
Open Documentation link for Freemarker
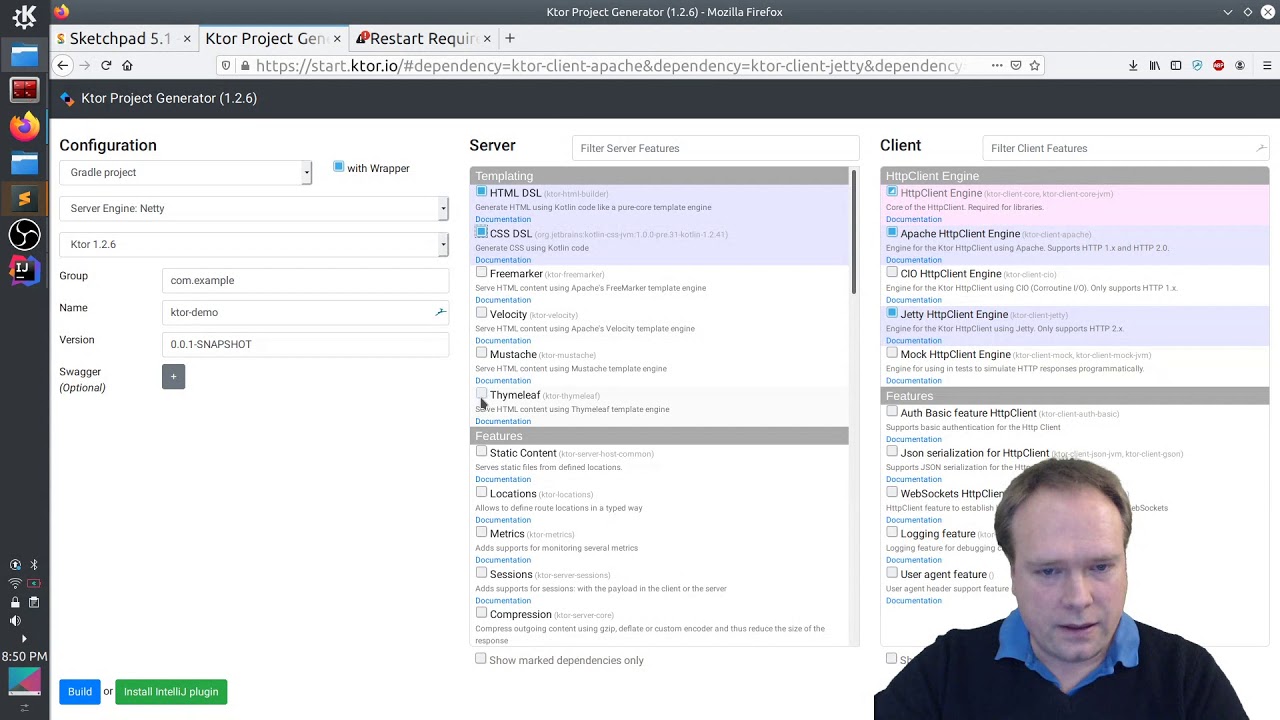tap(503, 300)
